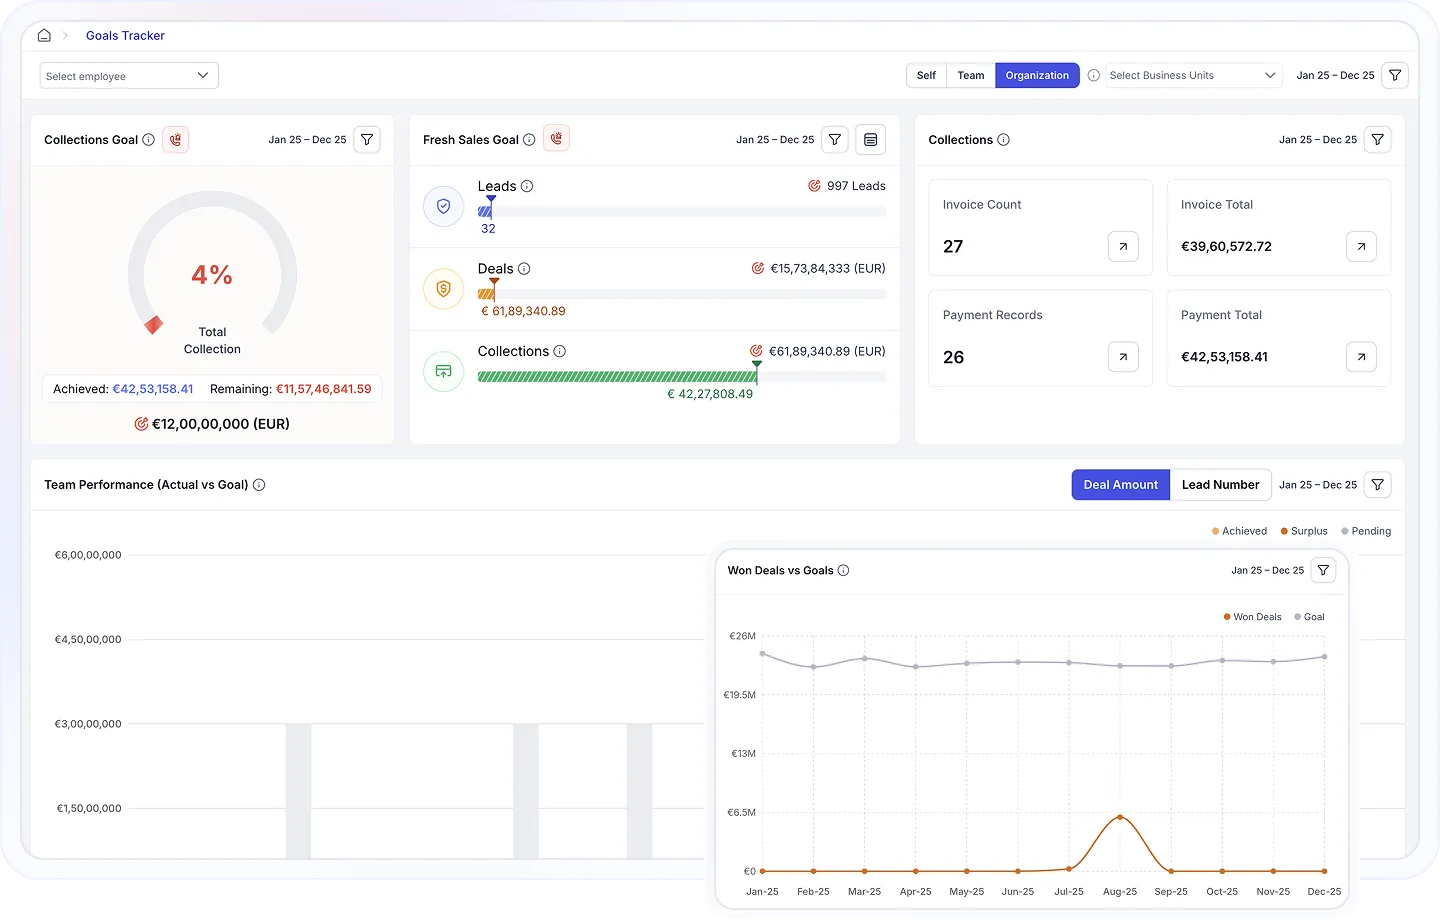Viewport: 1440px width, 920px height.
Task: Open the top-right global date filter
Action: (x=1395, y=76)
